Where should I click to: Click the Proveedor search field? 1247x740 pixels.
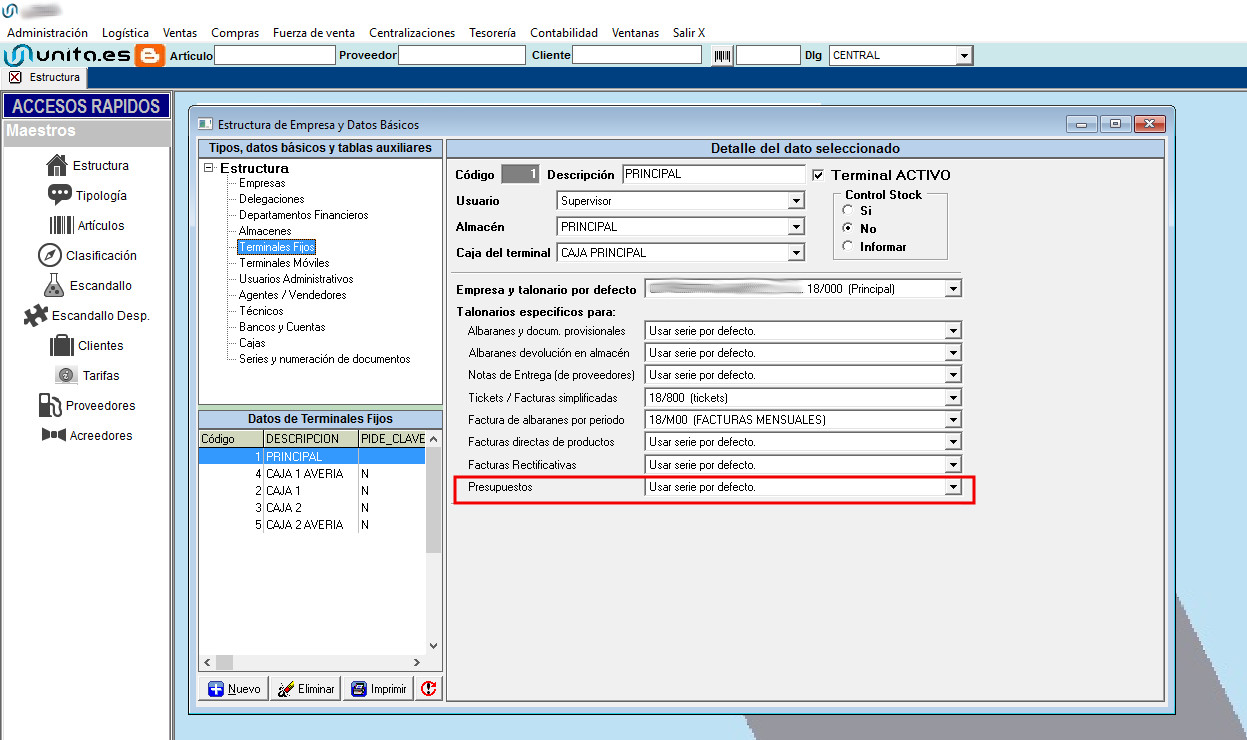pyautogui.click(x=461, y=56)
